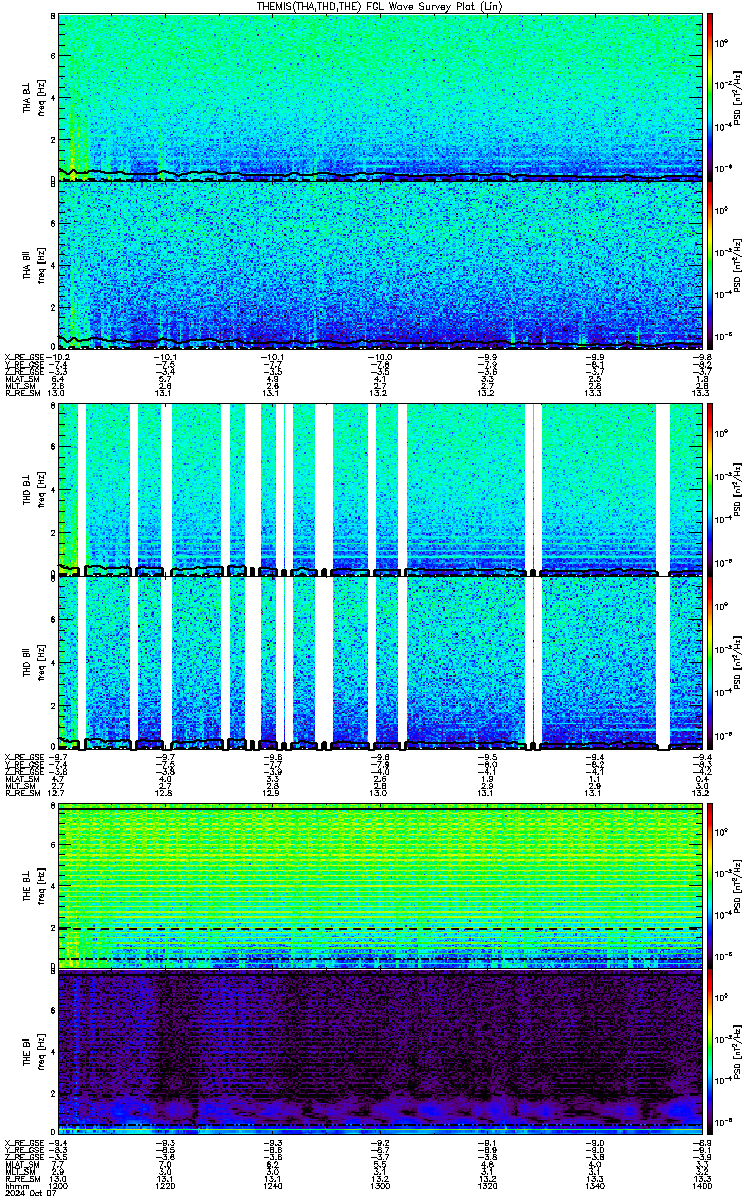Select the 'THA B⊥' axis label
Image resolution: width=750 pixels, height=1200 pixels.
[27, 97]
